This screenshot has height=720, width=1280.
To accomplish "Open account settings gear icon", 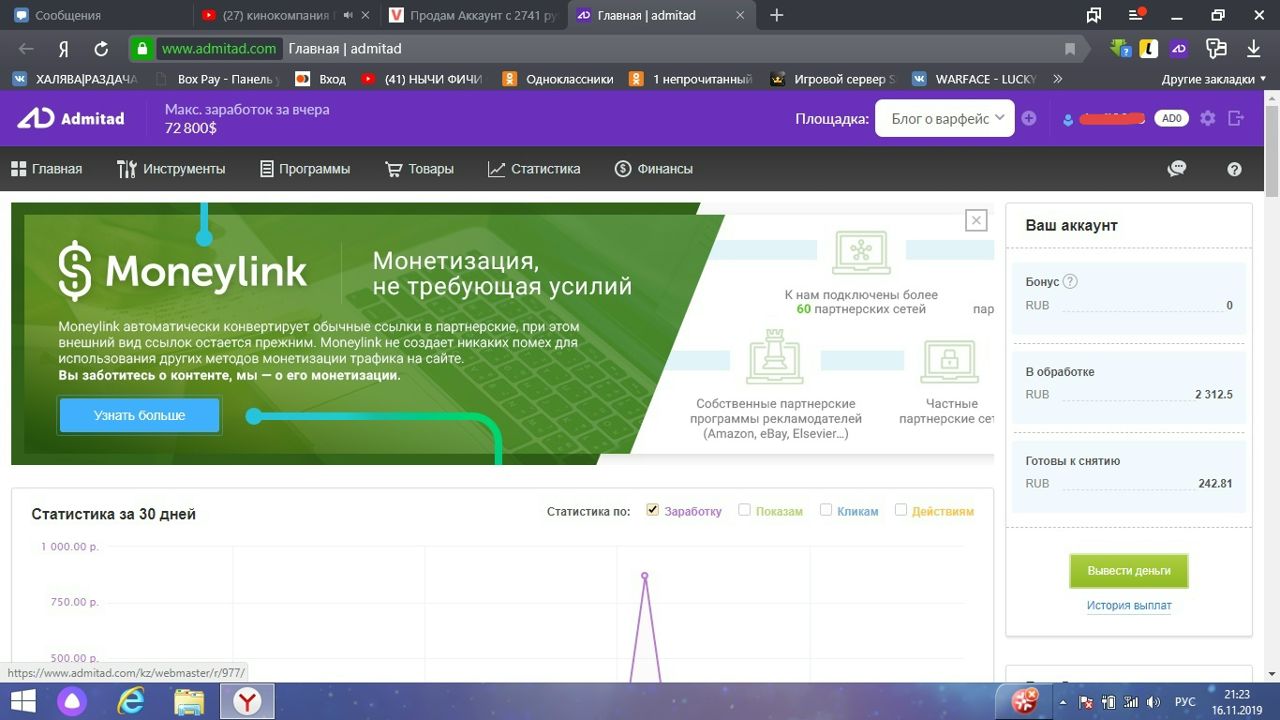I will (x=1208, y=118).
